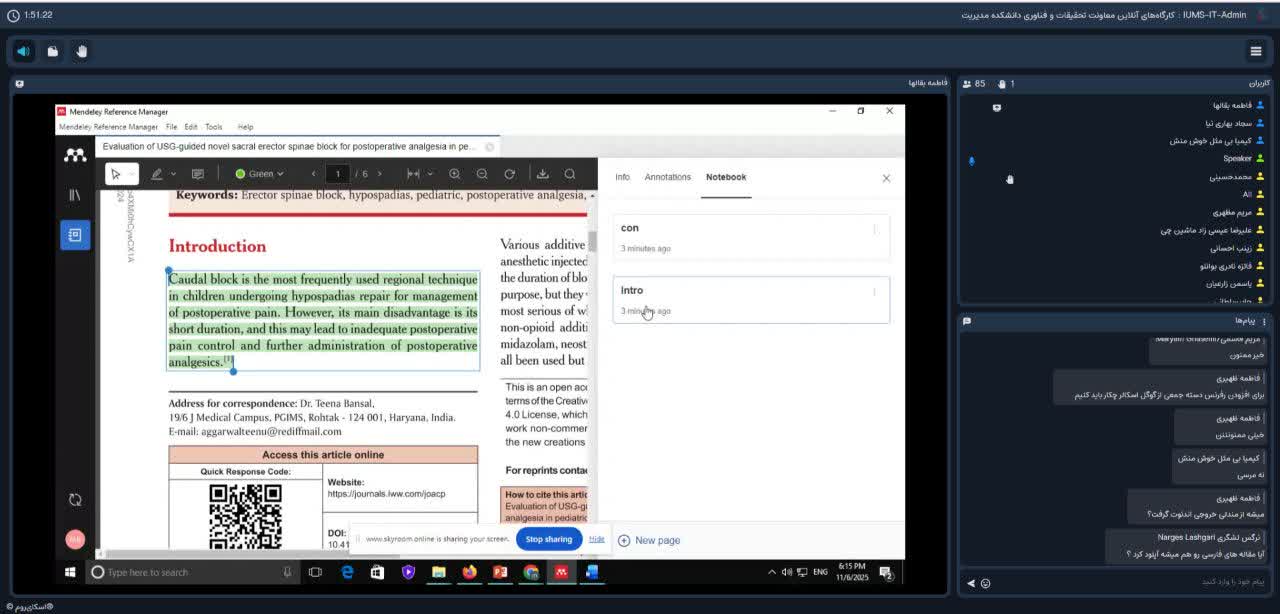Open the Tools menu
This screenshot has width=1280, height=614.
(214, 127)
